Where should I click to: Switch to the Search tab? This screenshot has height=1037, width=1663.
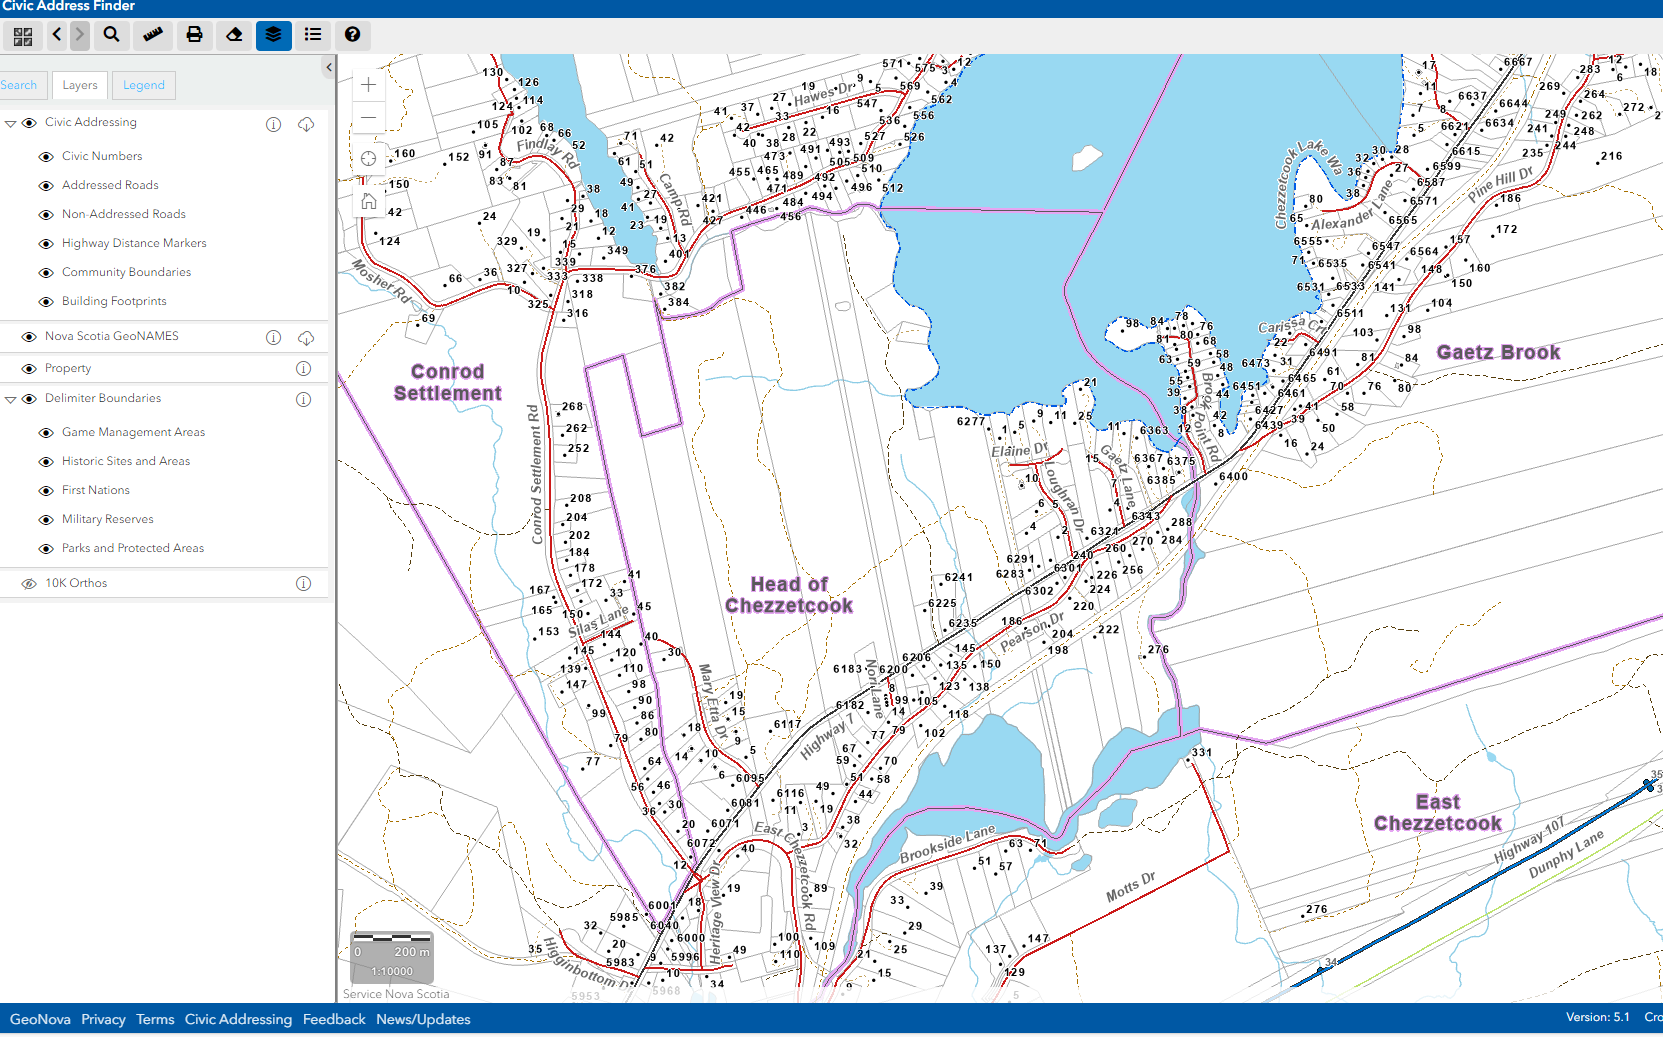tap(19, 86)
